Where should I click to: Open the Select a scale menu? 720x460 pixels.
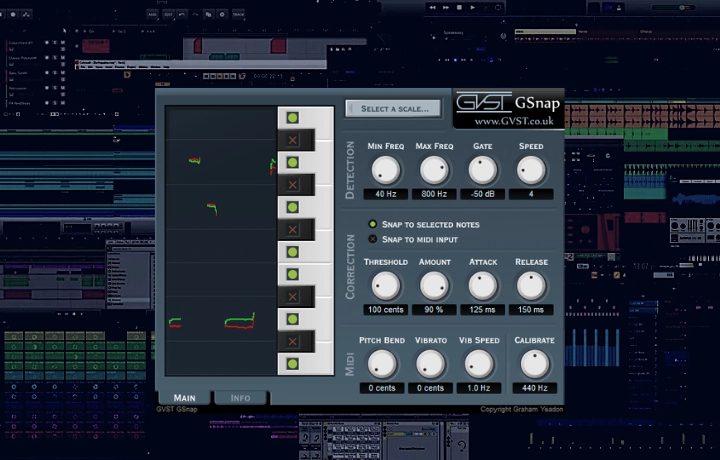point(393,109)
